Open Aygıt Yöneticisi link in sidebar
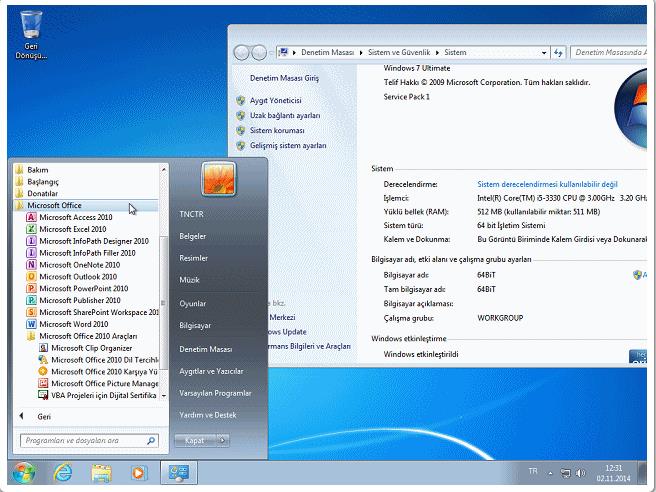The width and height of the screenshot is (656, 492). click(x=275, y=101)
